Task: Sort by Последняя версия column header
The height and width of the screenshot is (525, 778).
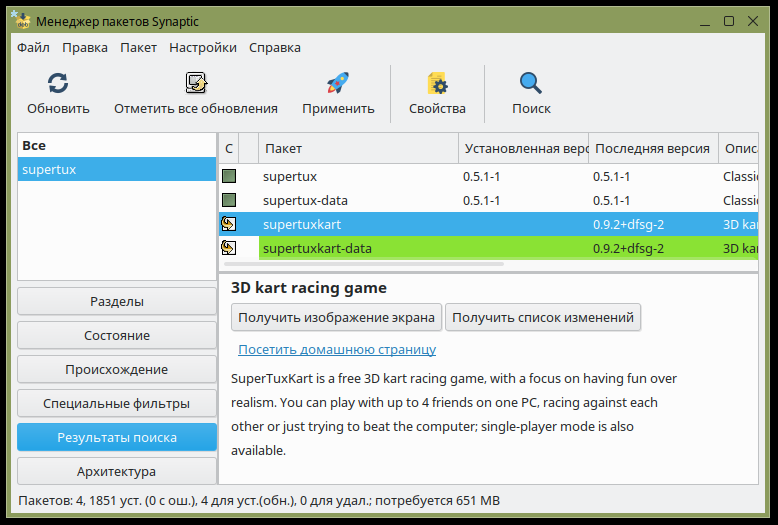Action: coord(653,148)
